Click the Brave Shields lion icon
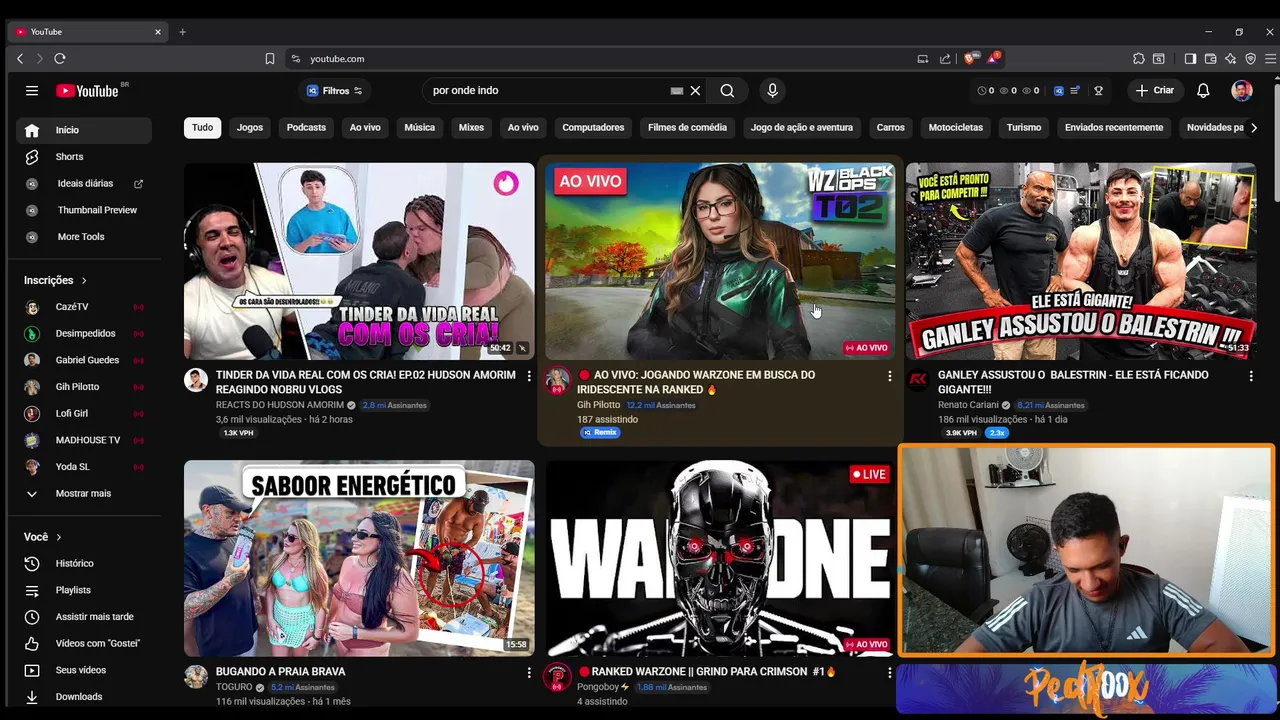The image size is (1280, 720). coord(969,58)
